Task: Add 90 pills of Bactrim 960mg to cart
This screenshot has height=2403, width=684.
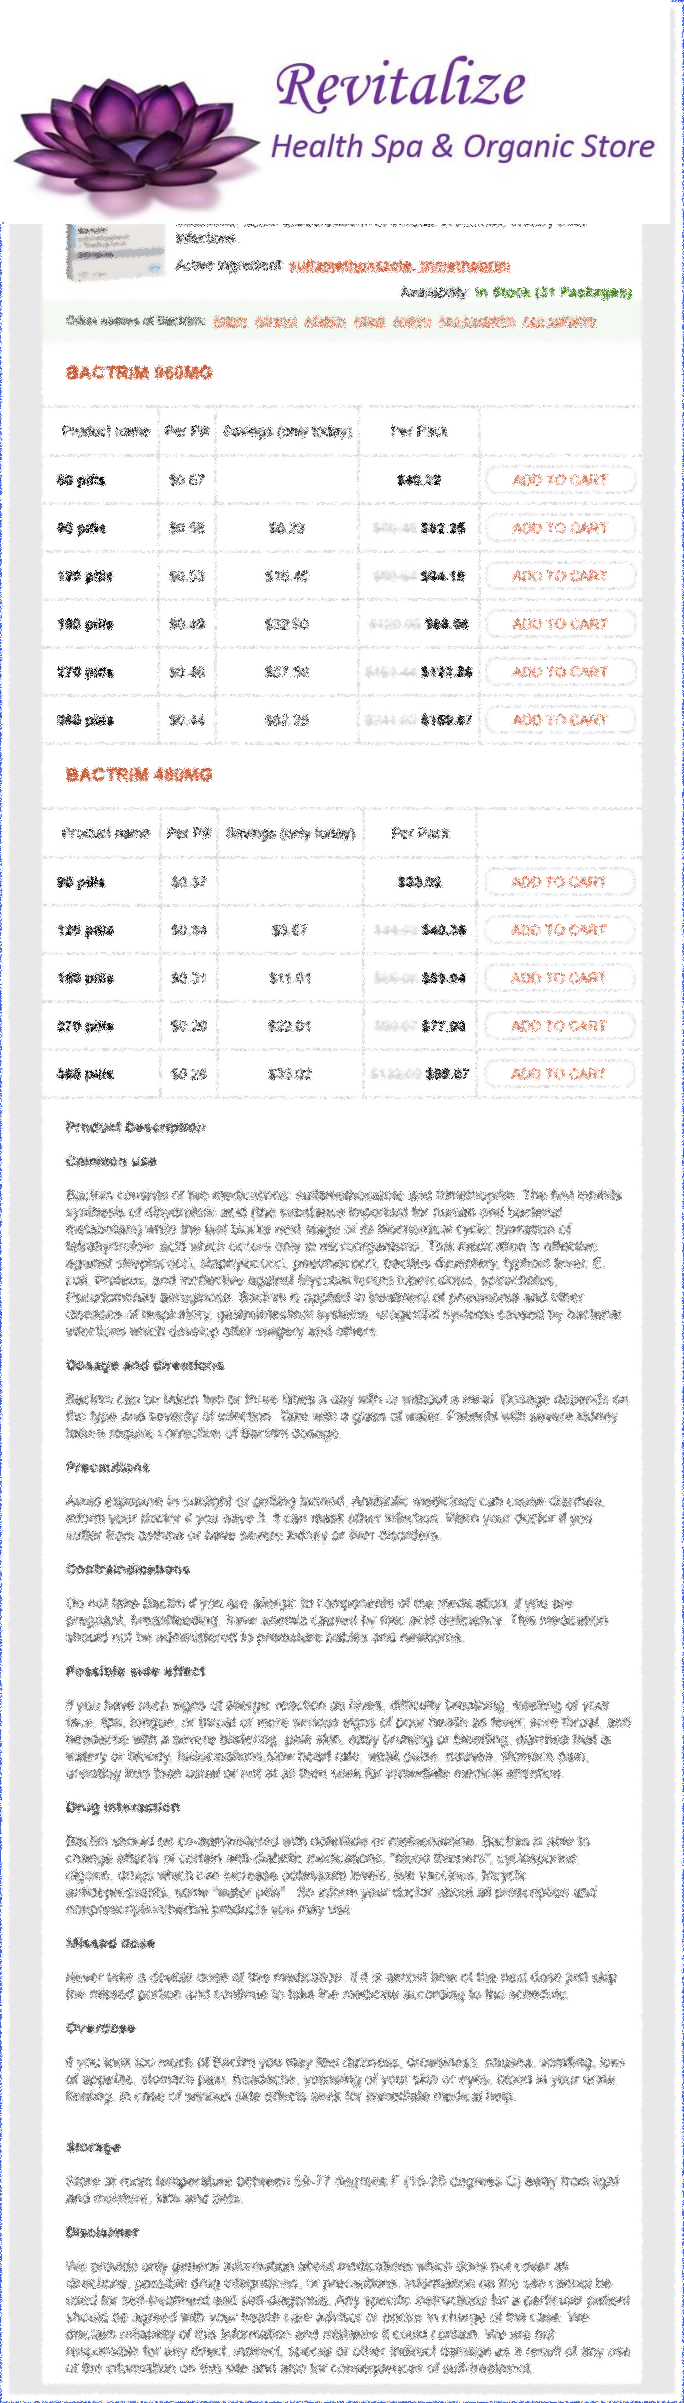Action: (x=560, y=528)
